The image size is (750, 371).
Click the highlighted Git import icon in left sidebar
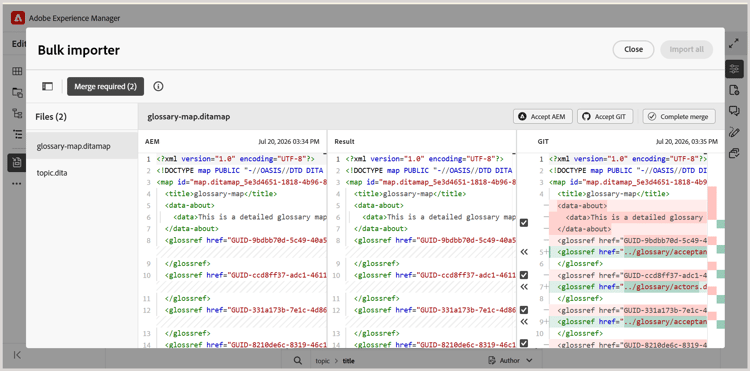tap(17, 163)
